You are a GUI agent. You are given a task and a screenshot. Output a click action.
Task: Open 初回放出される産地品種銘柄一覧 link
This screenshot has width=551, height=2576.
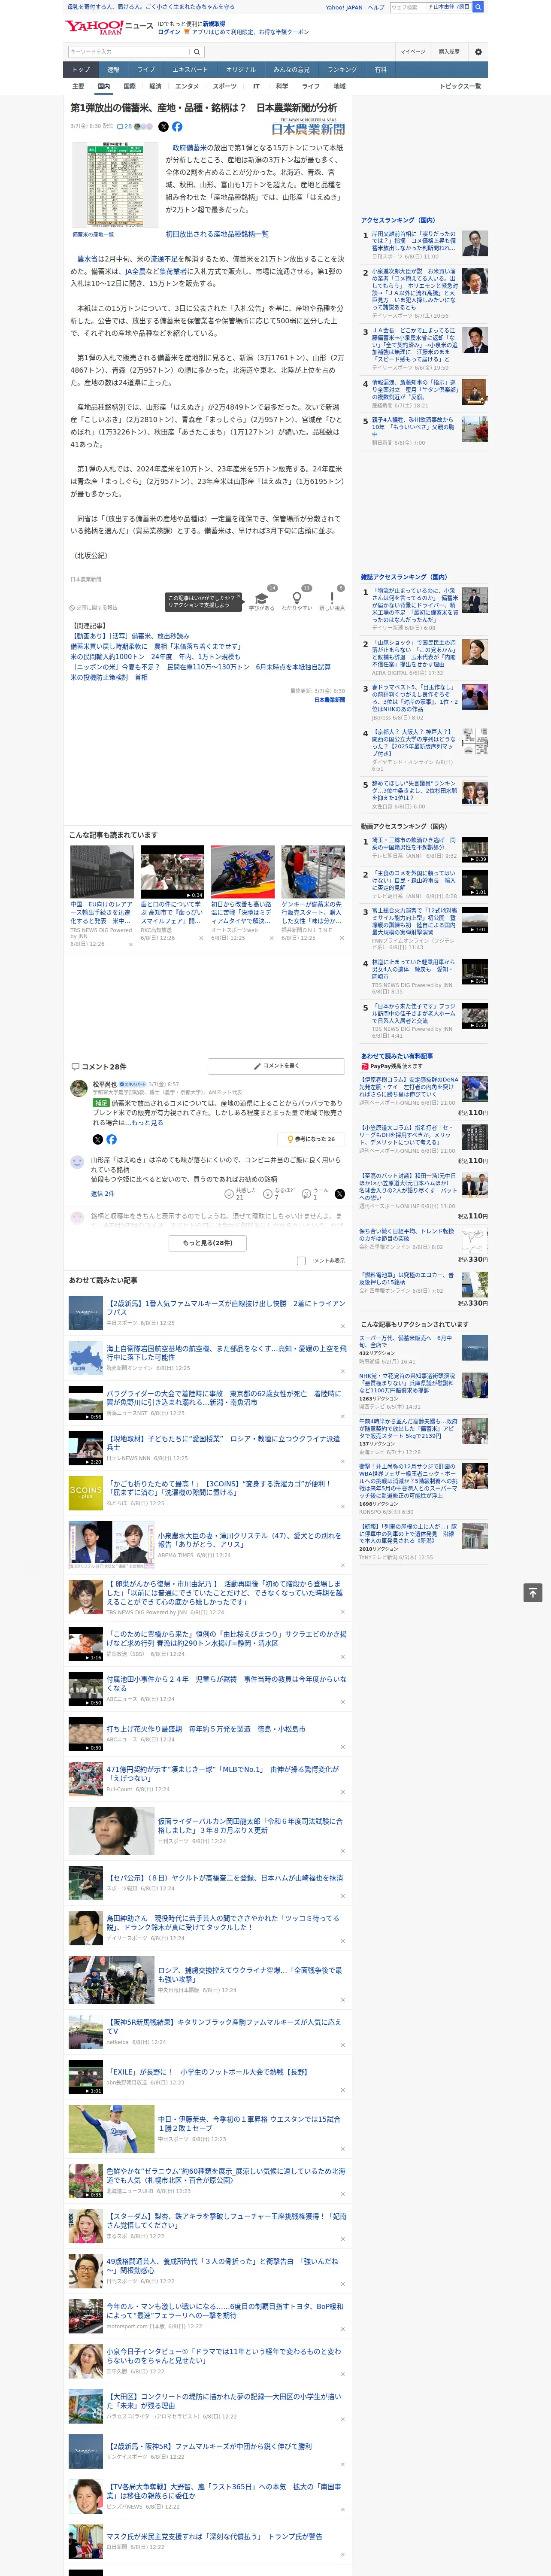tap(217, 234)
